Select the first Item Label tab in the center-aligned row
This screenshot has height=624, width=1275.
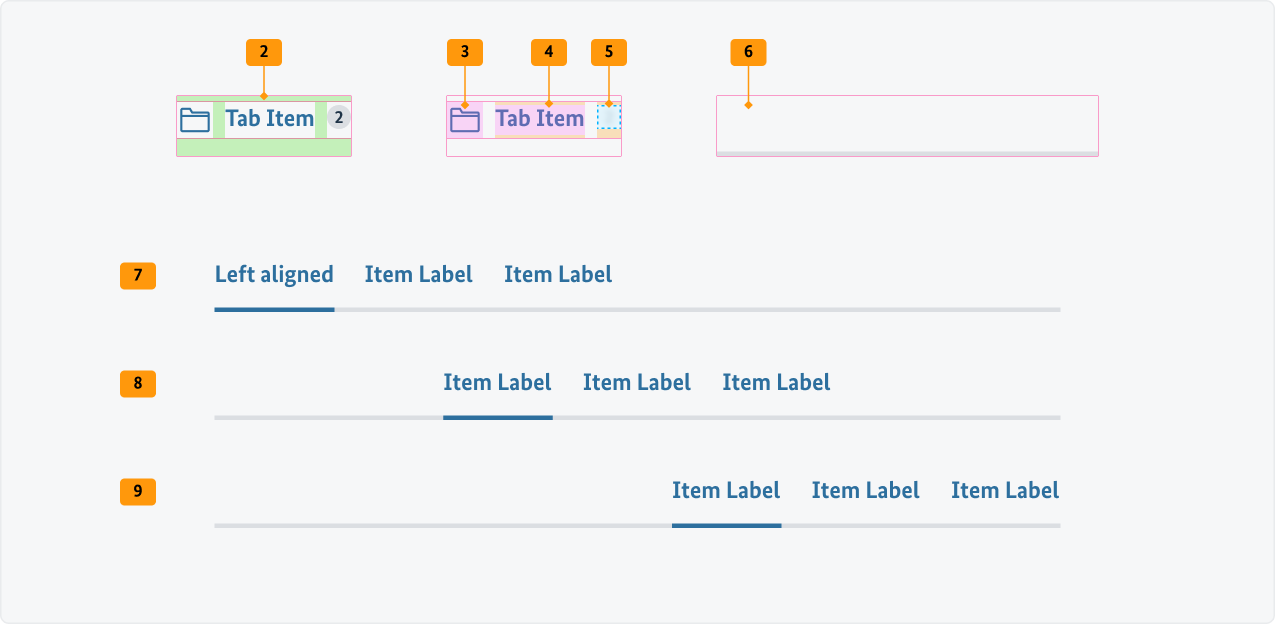click(497, 382)
